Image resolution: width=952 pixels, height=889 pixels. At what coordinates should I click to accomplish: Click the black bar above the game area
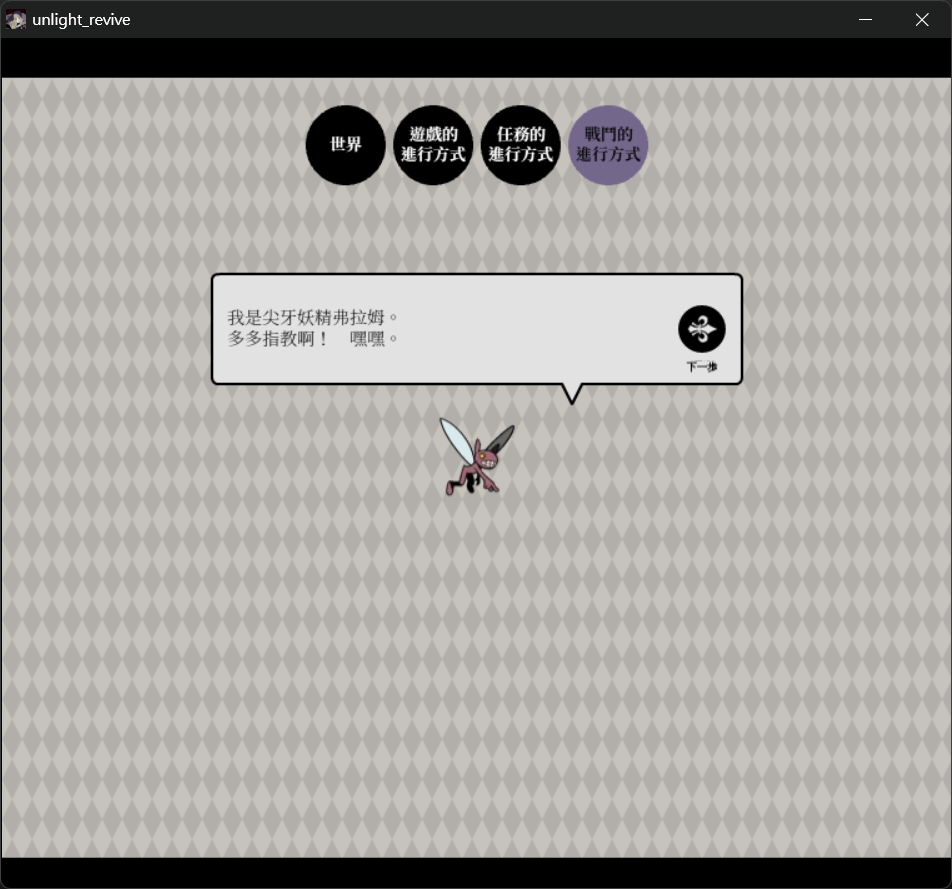click(476, 58)
